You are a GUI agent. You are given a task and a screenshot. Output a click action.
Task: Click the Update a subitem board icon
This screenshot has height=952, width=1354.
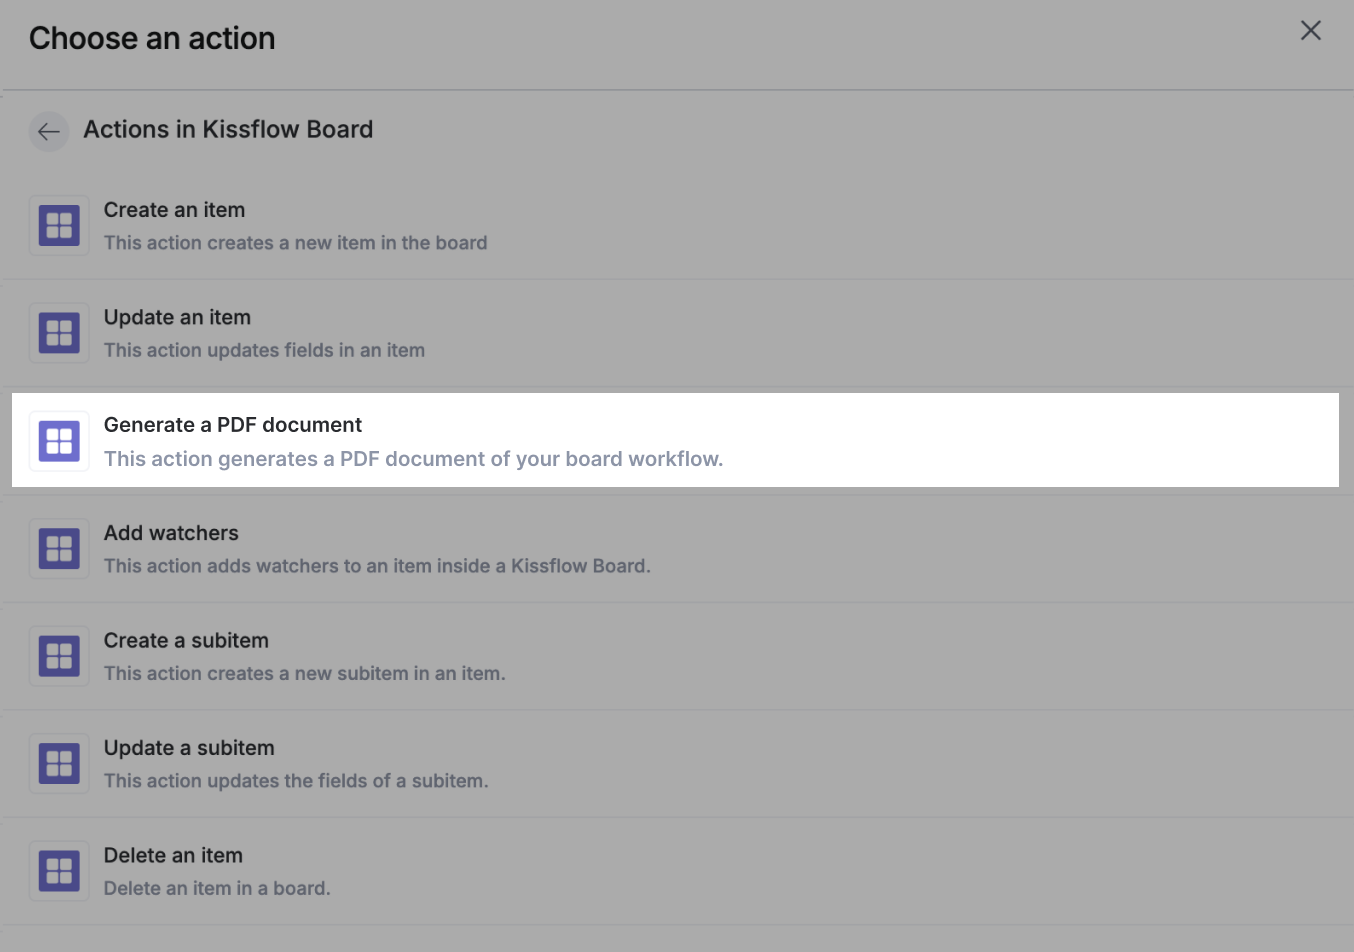(59, 764)
